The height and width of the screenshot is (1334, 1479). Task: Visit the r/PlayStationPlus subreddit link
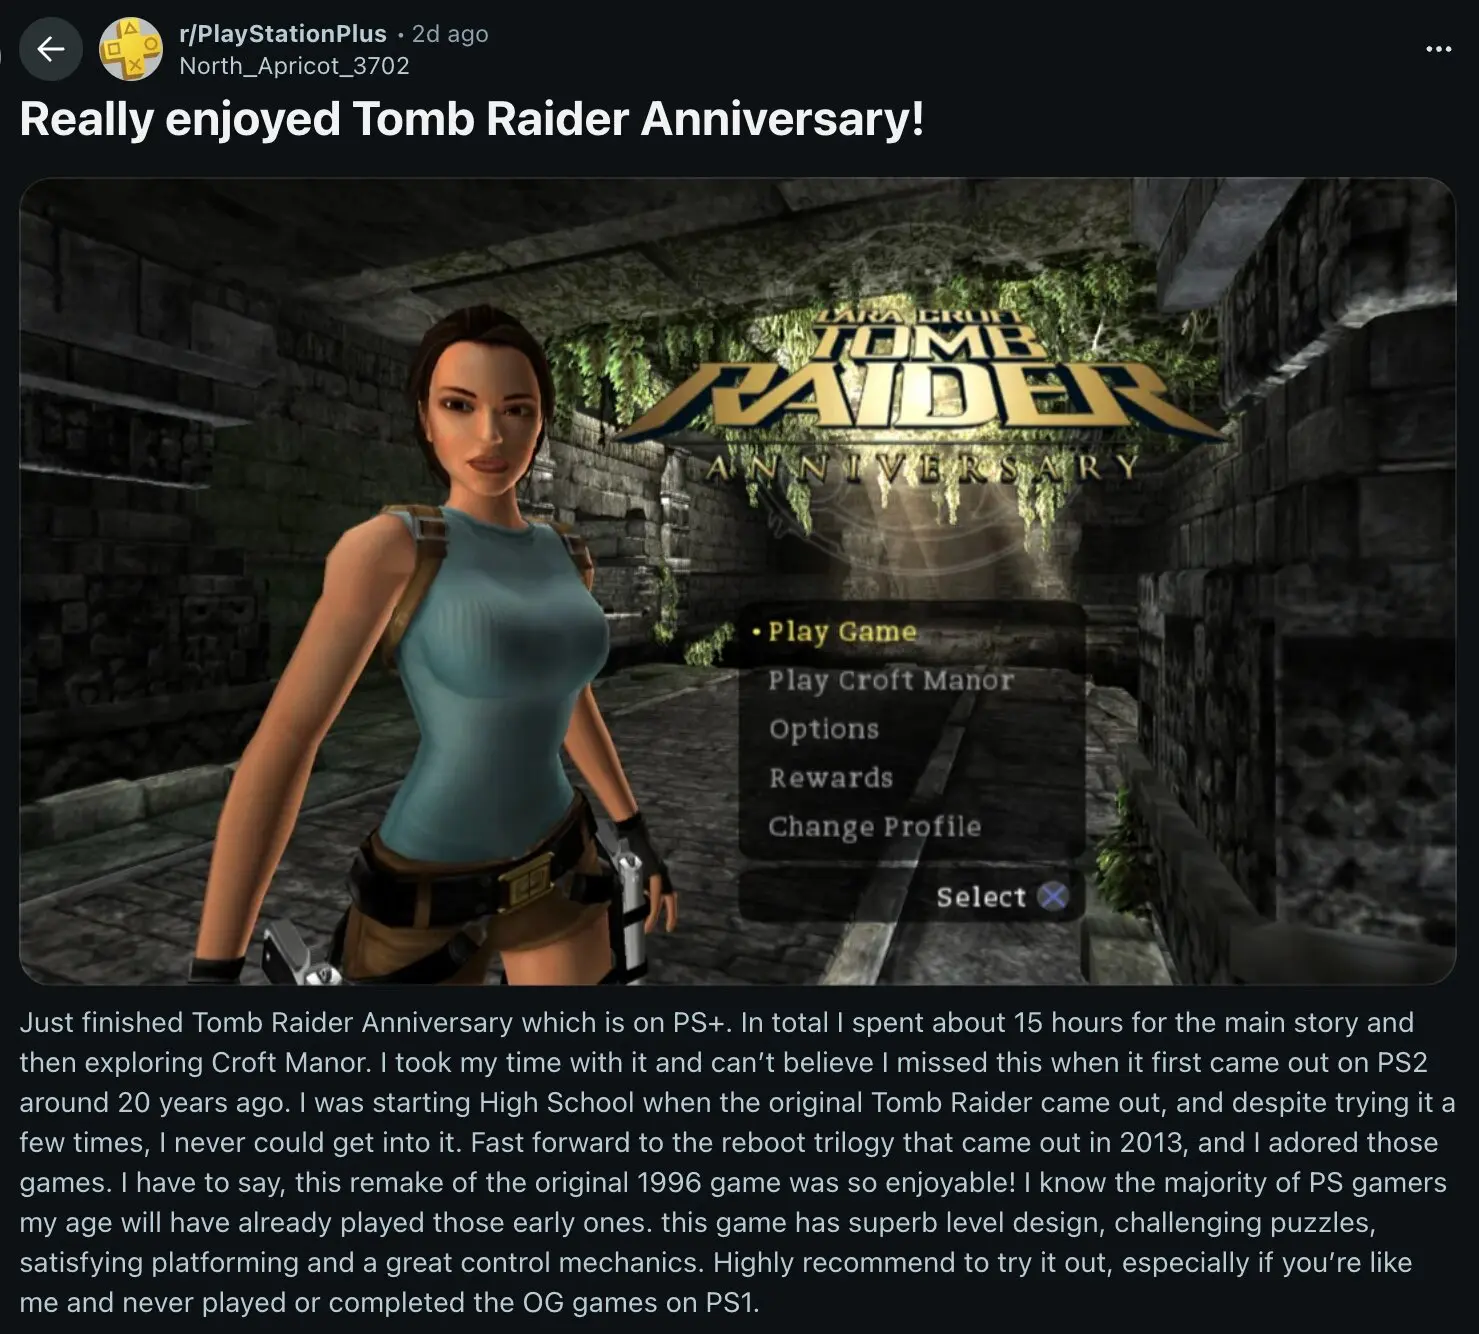click(283, 34)
